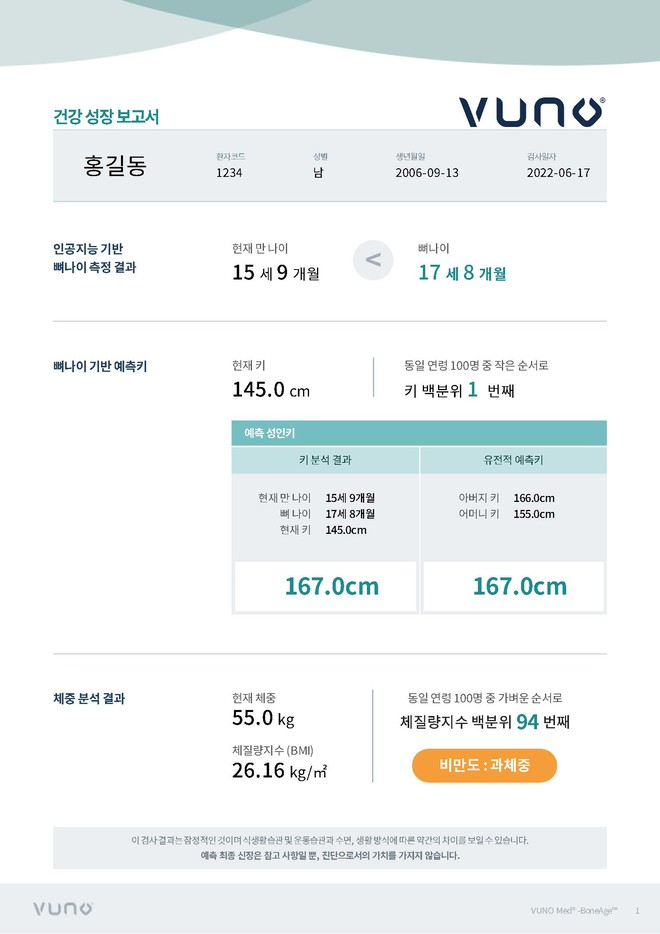Click the current age 15 세 9 개월 value

point(276,272)
